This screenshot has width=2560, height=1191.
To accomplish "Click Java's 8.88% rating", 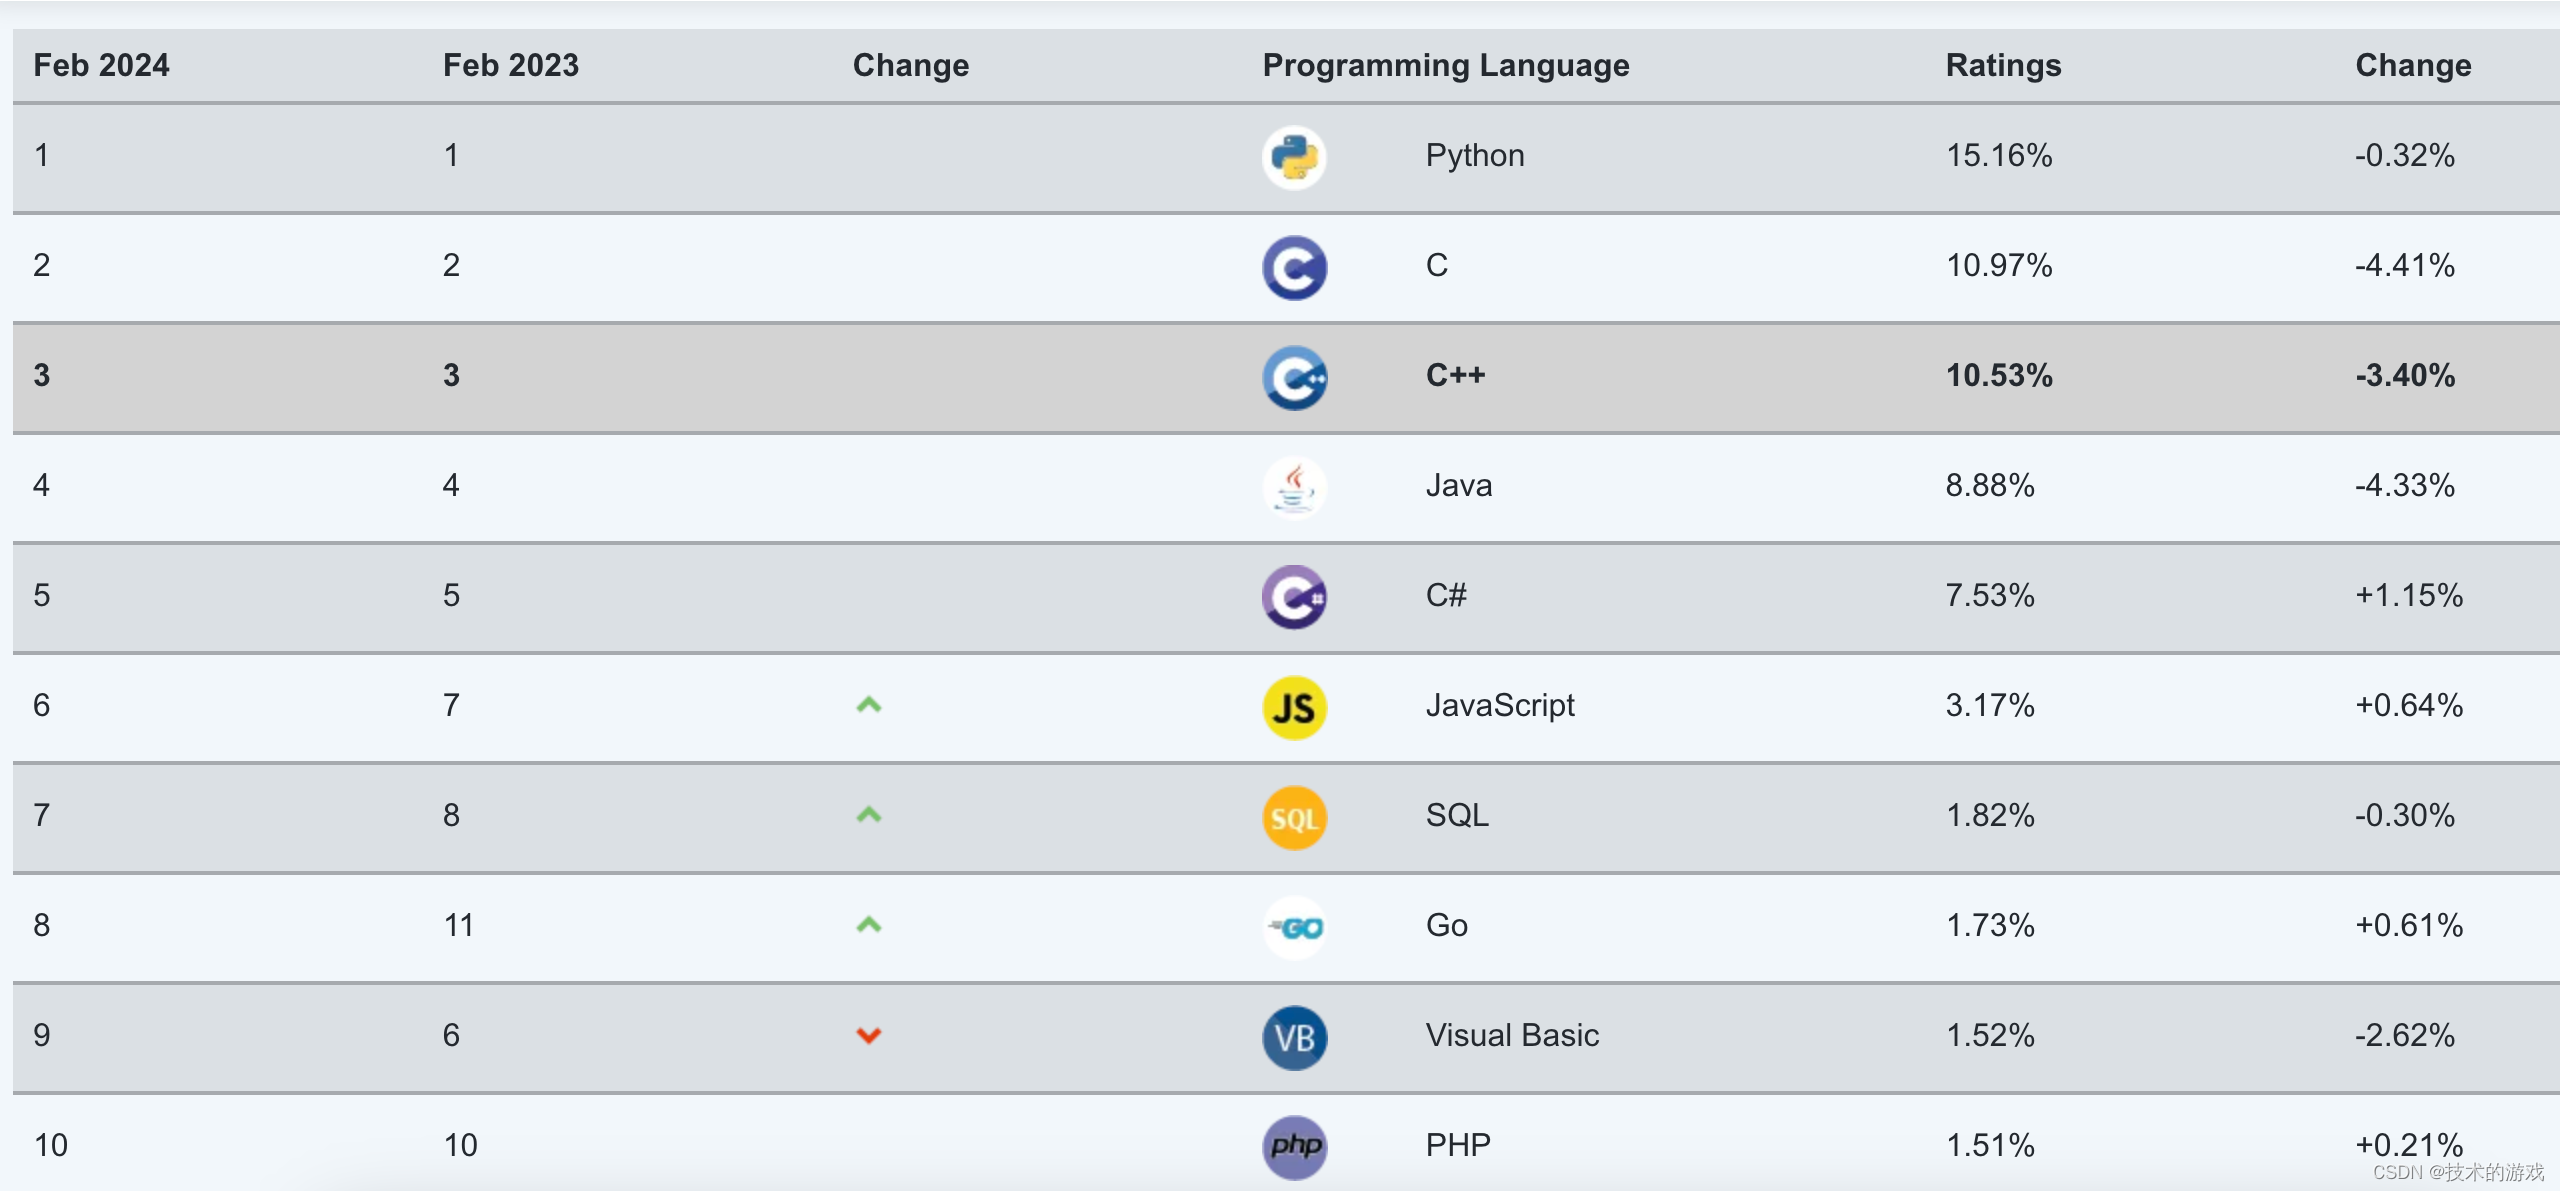I will click(1990, 485).
